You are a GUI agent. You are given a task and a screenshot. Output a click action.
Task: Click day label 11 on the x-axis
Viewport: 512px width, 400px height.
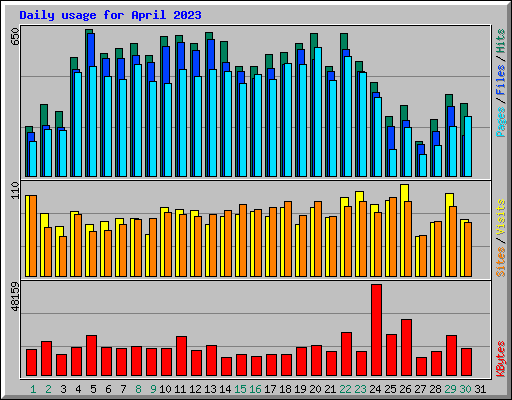(180, 389)
